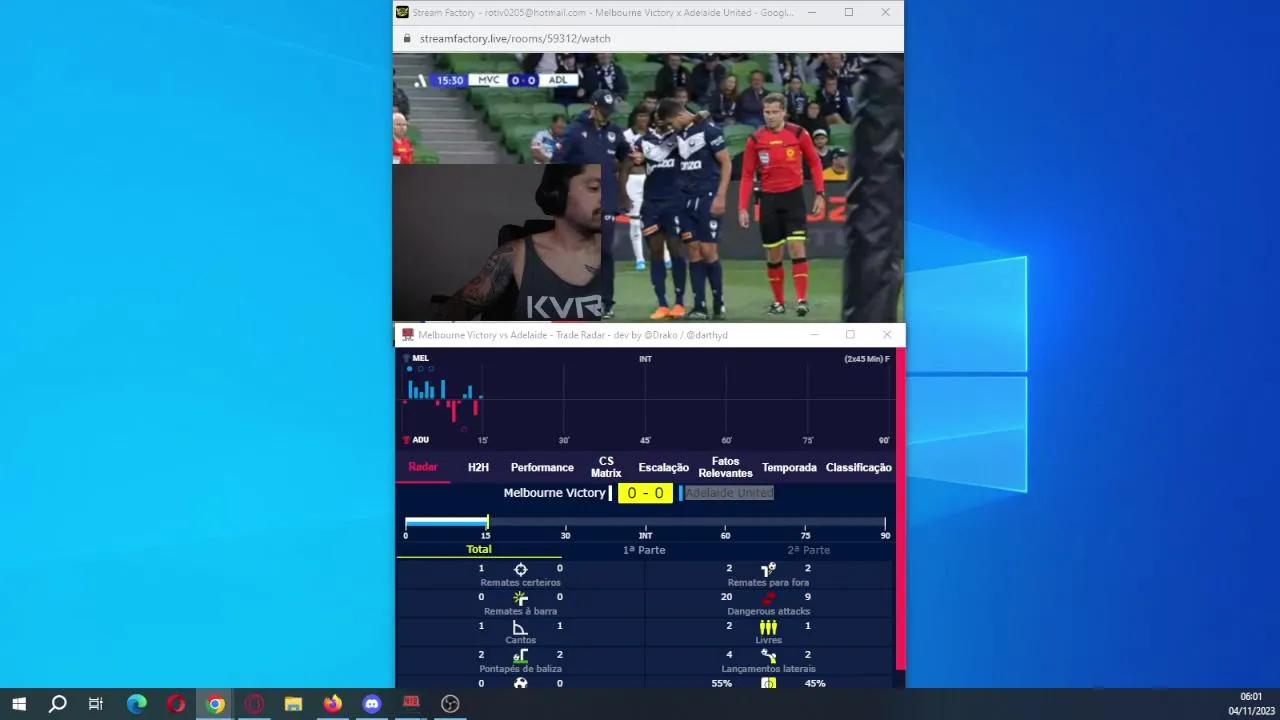Open the Windows Start menu
Viewport: 1280px width, 720px height.
pos(19,704)
